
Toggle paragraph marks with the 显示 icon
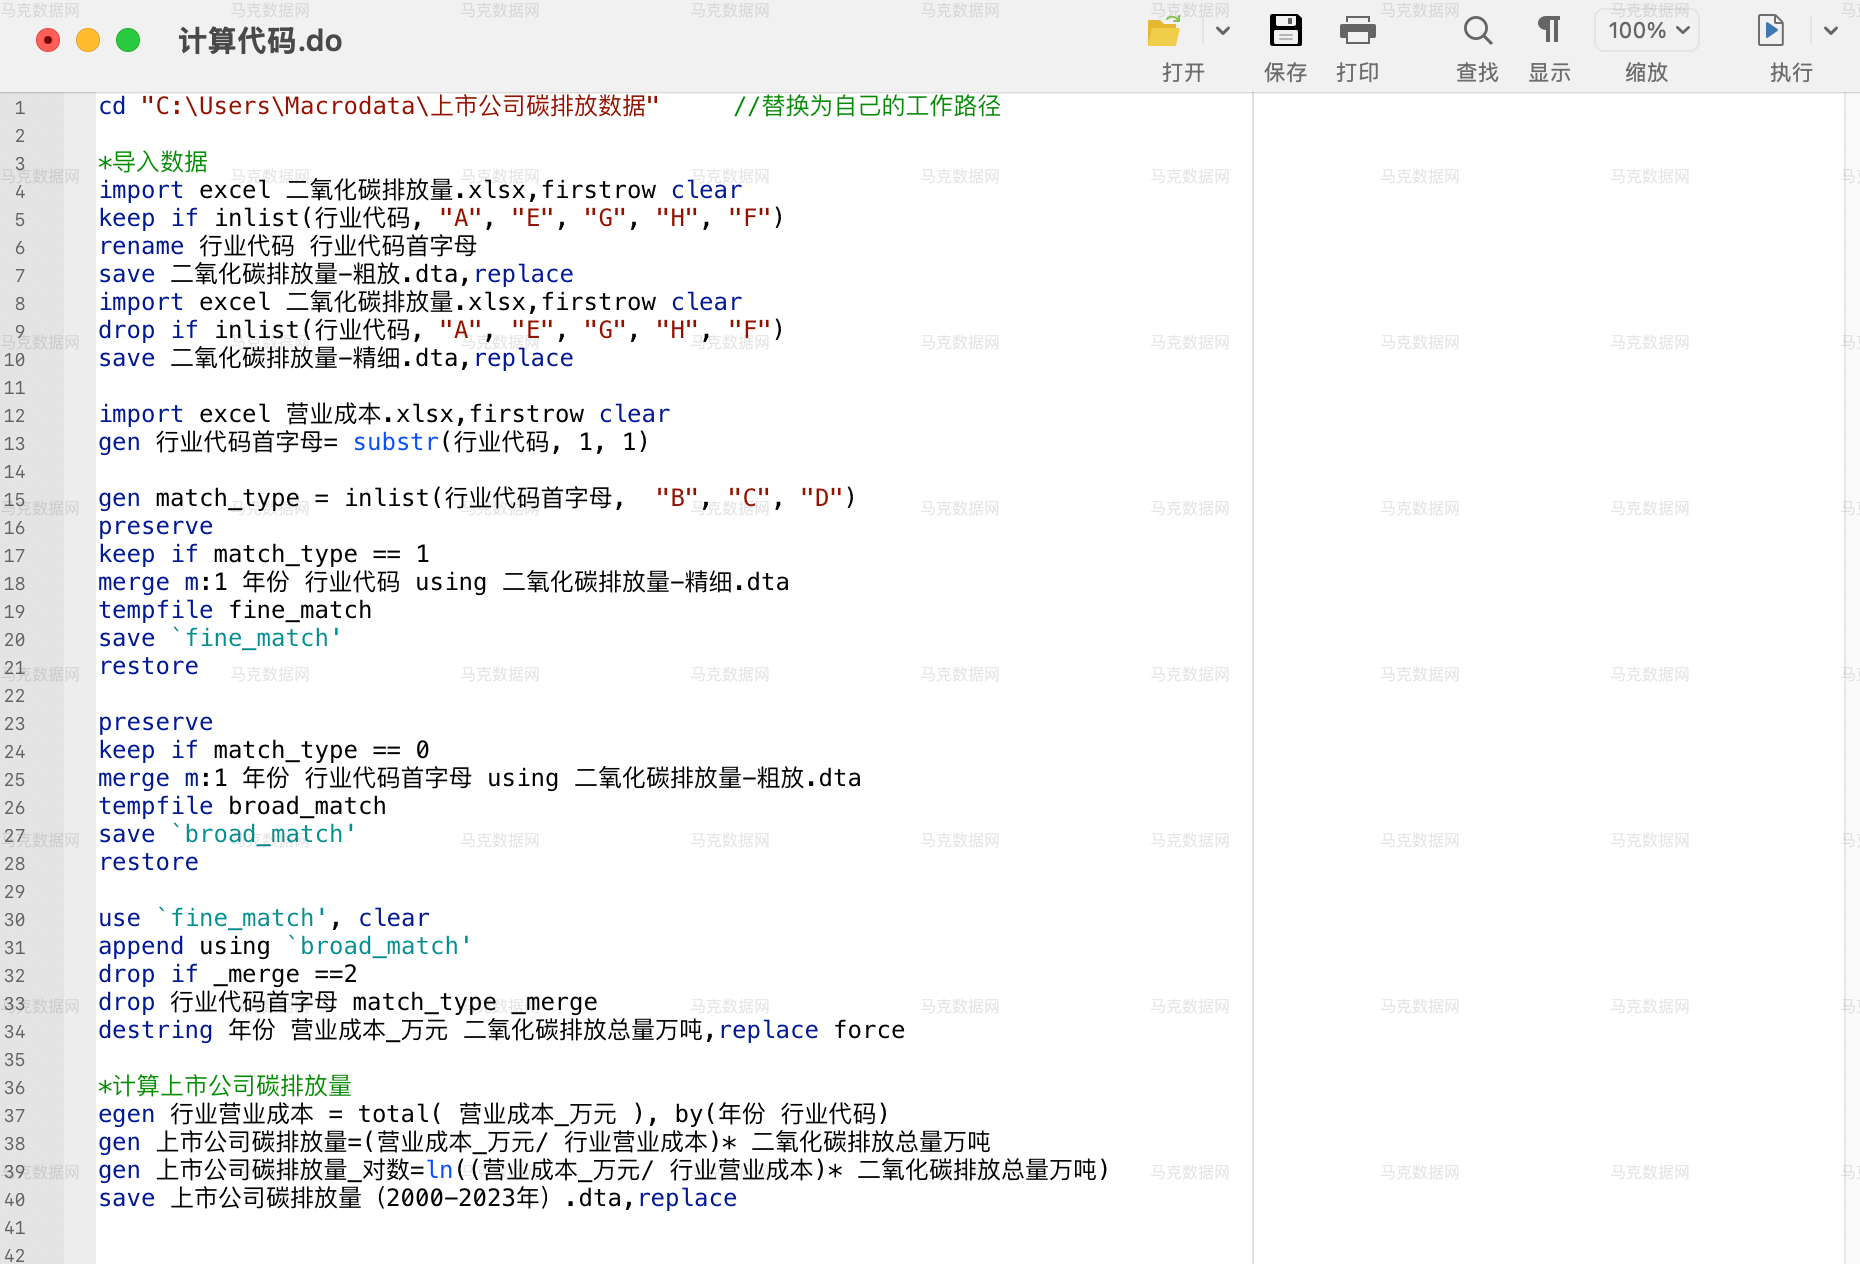tap(1548, 31)
